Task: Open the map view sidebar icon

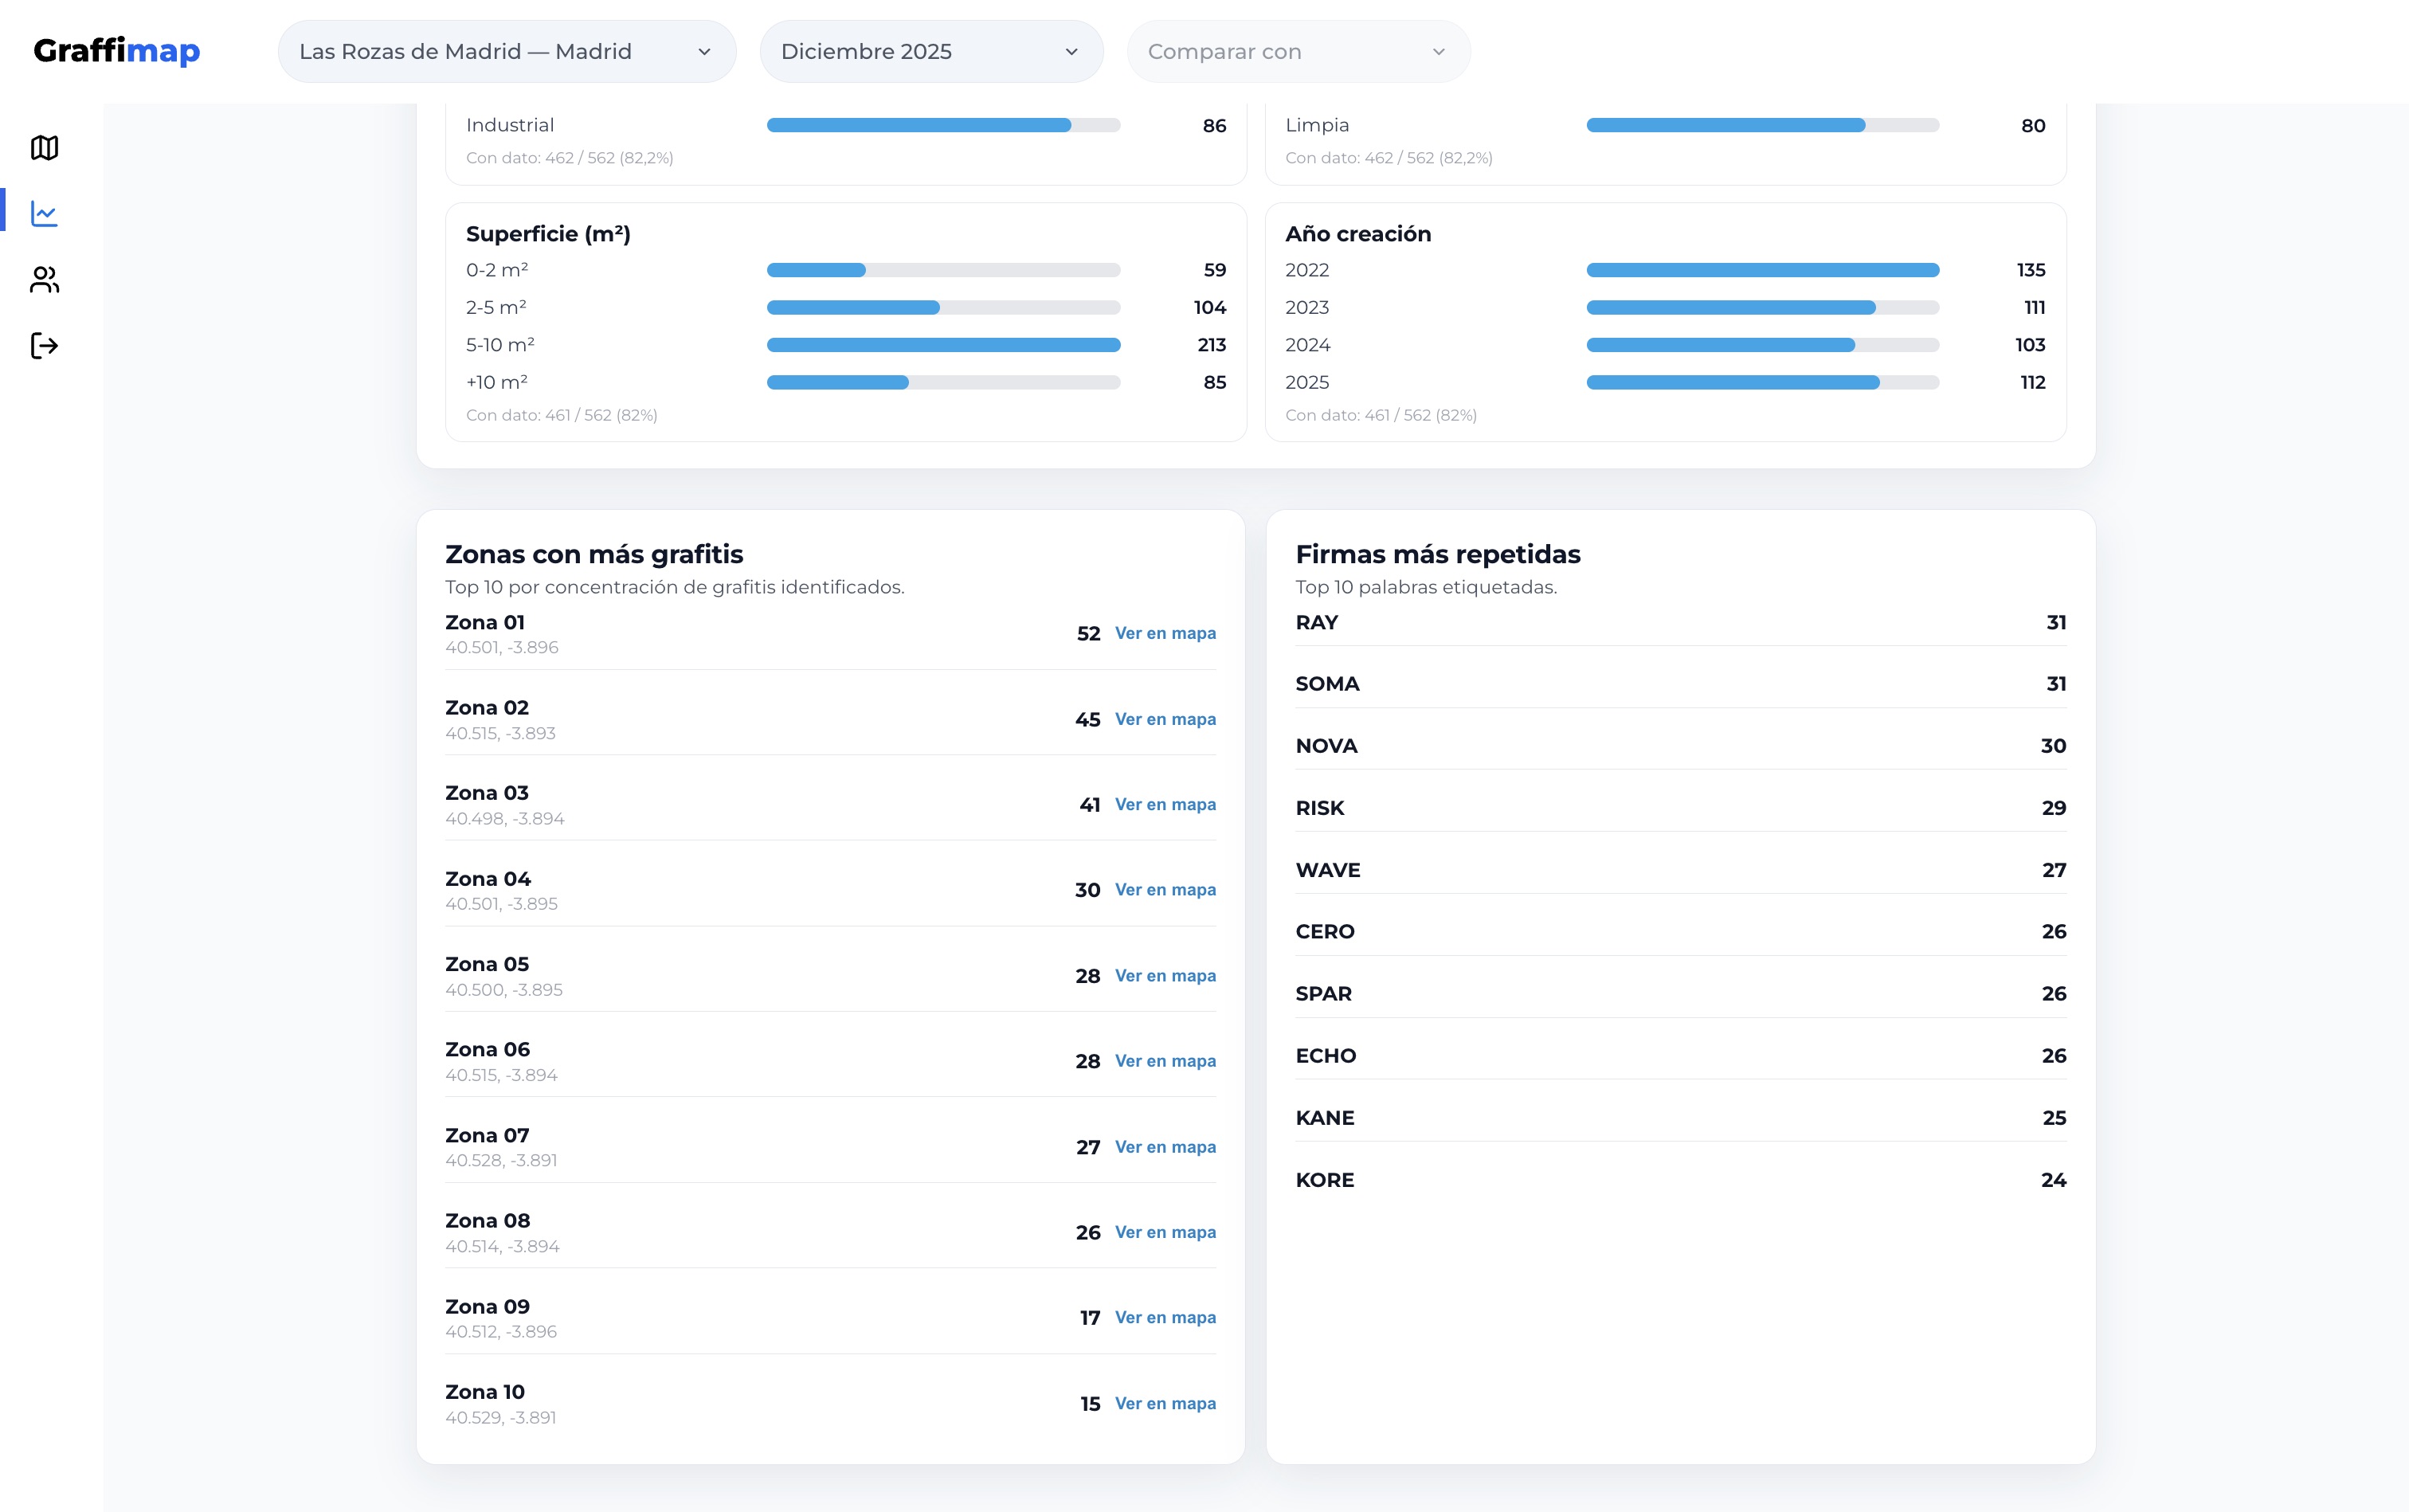Action: tap(44, 148)
